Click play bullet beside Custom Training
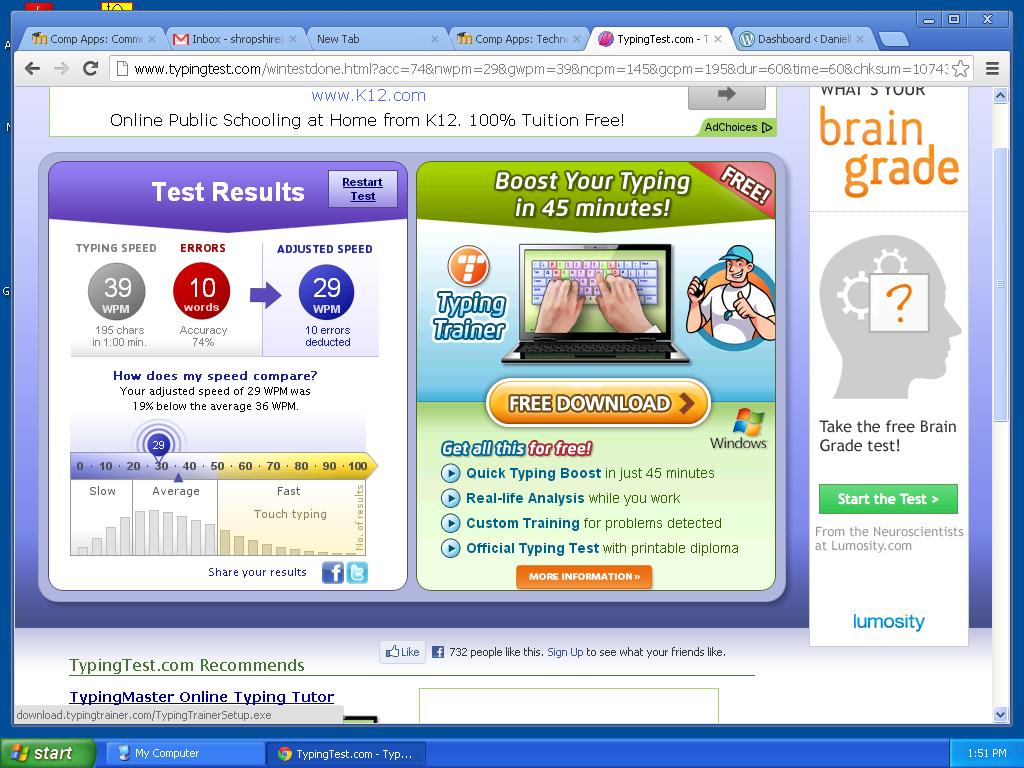 pos(450,523)
